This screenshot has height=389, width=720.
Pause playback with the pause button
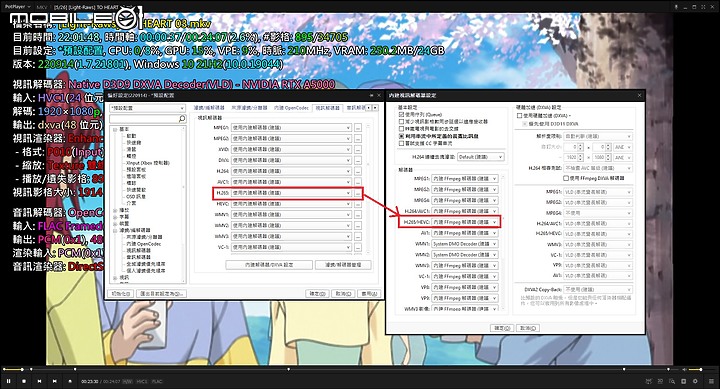(8, 381)
